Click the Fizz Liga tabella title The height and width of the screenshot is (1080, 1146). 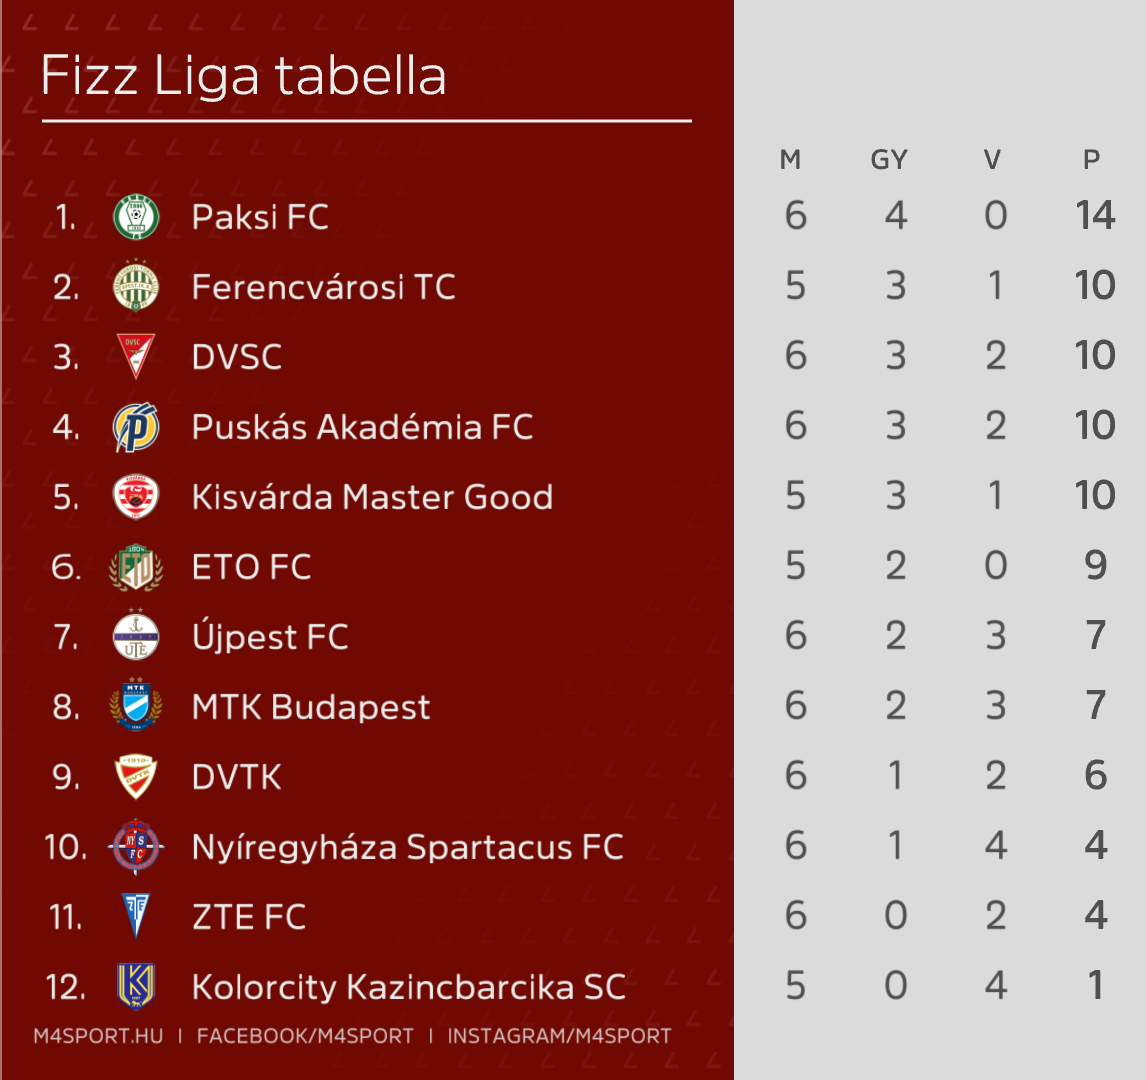(x=243, y=77)
